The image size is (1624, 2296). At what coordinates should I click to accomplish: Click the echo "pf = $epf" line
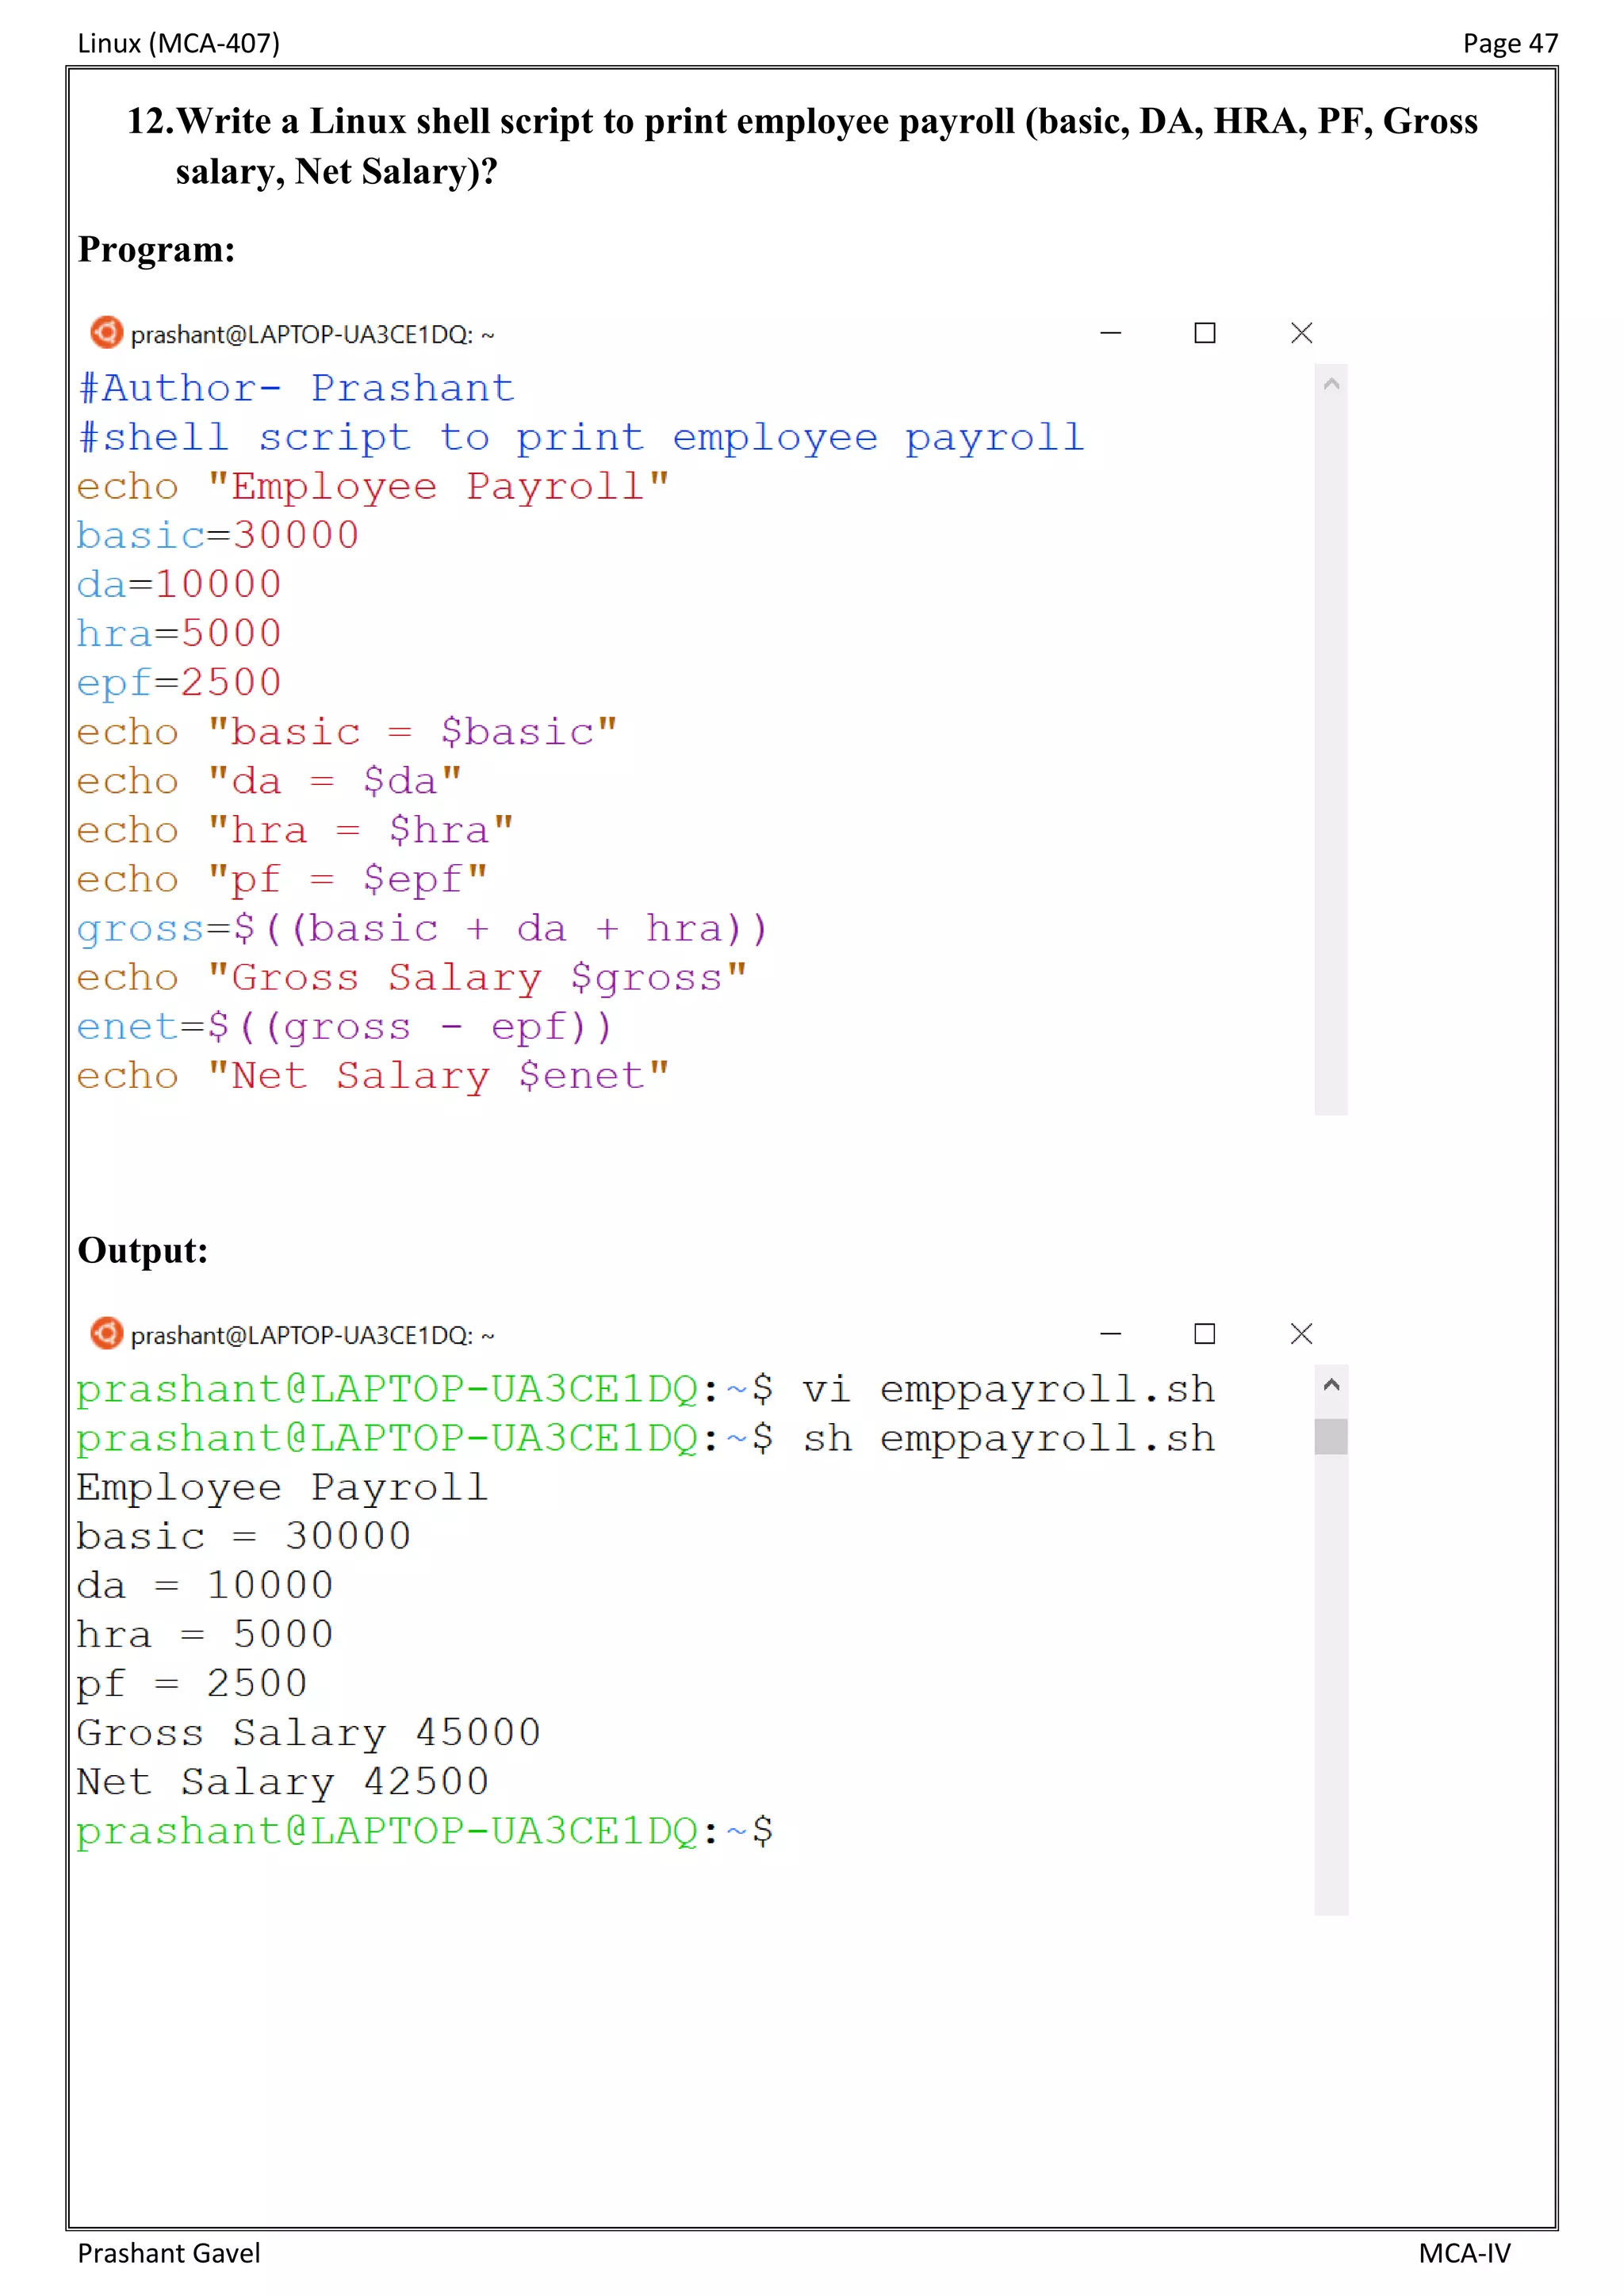click(283, 880)
